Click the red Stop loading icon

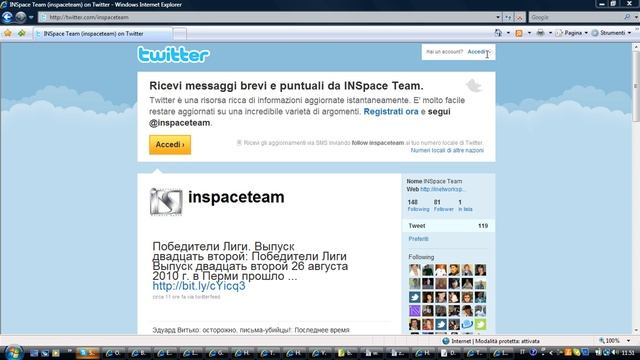(x=519, y=18)
